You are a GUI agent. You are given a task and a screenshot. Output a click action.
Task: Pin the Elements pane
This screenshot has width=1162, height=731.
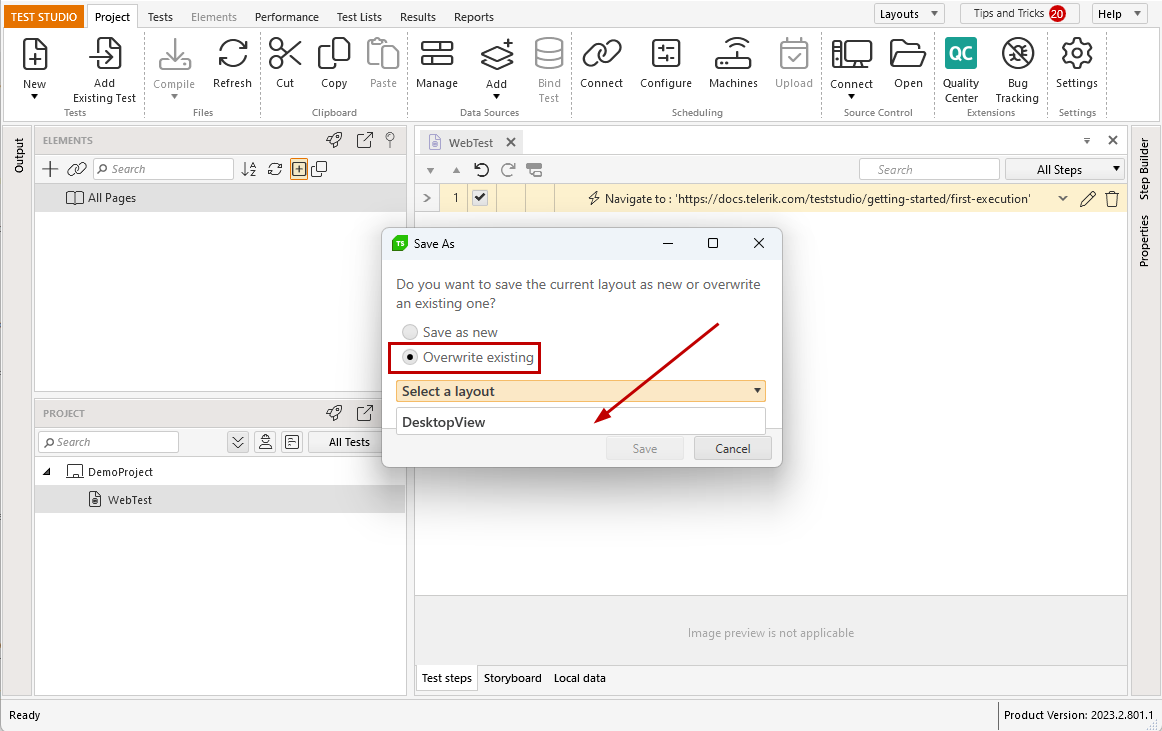coord(390,140)
